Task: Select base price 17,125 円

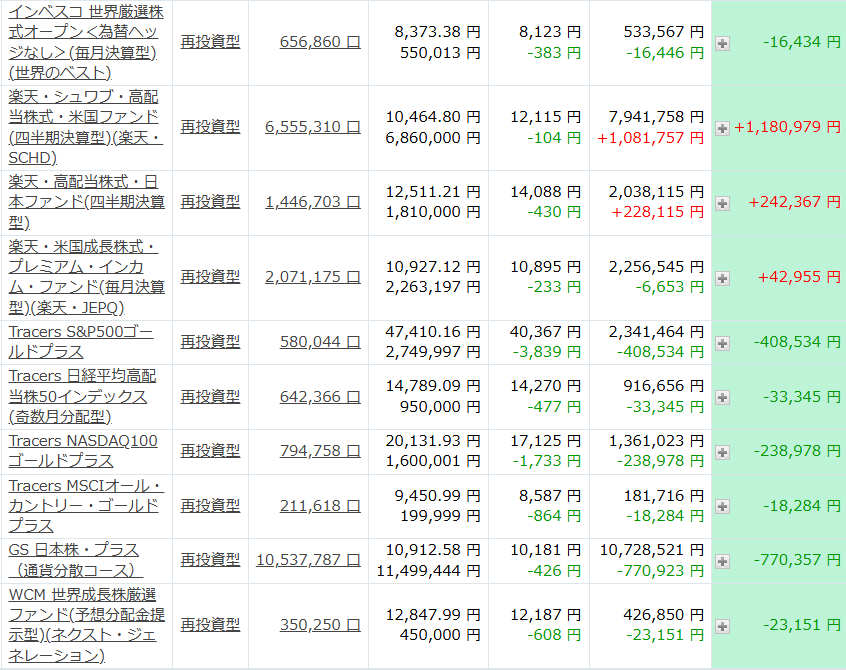Action: [545, 441]
